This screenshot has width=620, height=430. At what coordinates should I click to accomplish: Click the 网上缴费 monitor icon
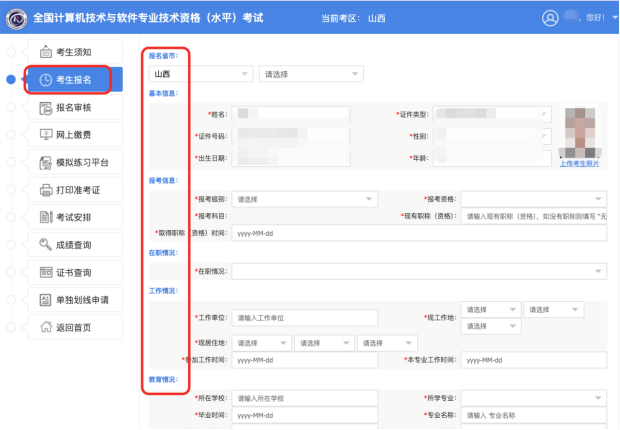tap(46, 135)
